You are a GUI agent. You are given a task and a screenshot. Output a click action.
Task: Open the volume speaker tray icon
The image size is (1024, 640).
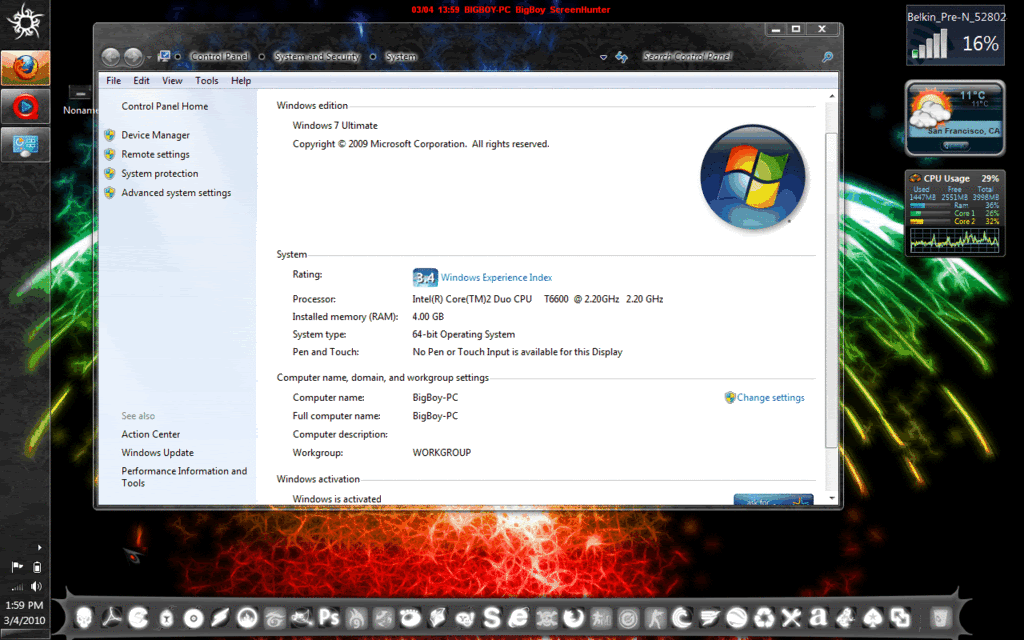click(x=37, y=586)
